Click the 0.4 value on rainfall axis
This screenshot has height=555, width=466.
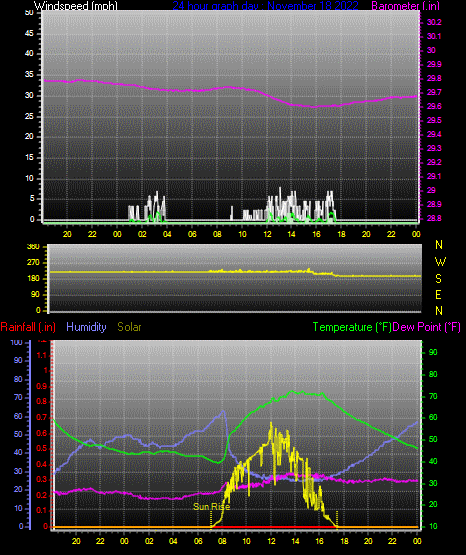pos(41,464)
